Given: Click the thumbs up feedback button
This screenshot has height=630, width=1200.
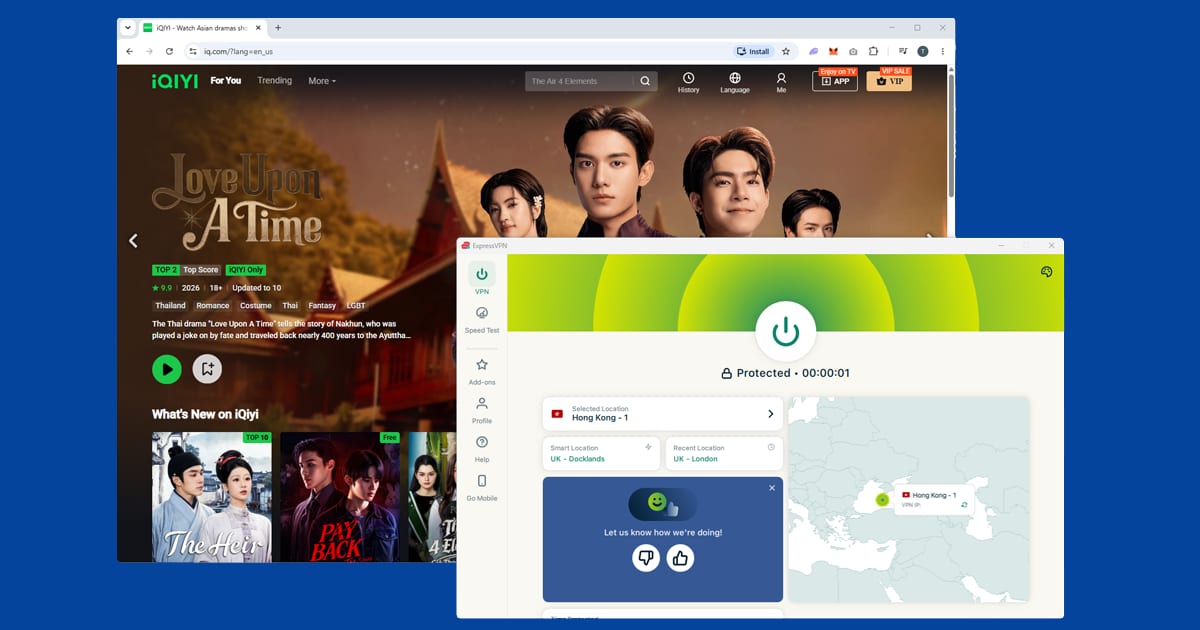Looking at the screenshot, I should (681, 558).
